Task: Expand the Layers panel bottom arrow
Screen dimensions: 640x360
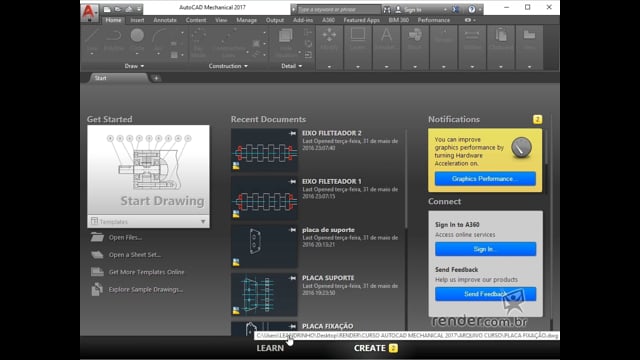Action: (358, 67)
